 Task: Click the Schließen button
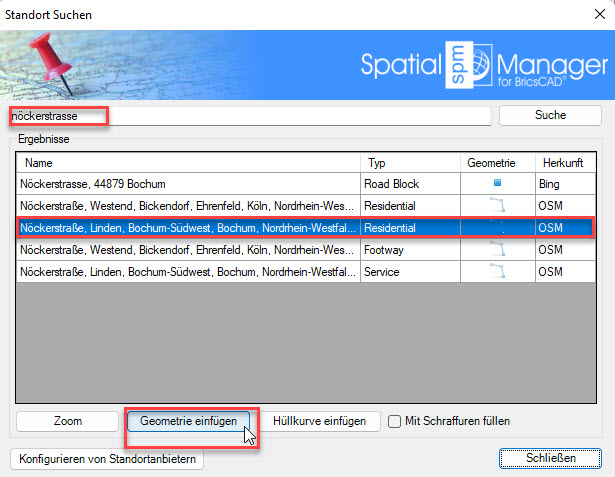(x=547, y=459)
